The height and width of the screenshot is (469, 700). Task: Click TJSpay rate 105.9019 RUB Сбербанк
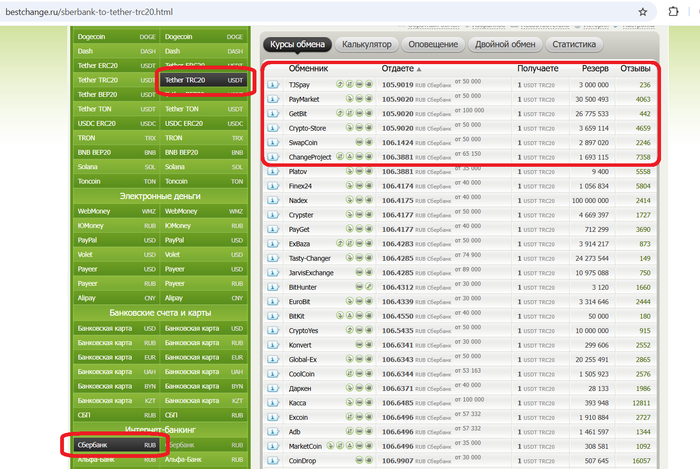pos(416,85)
